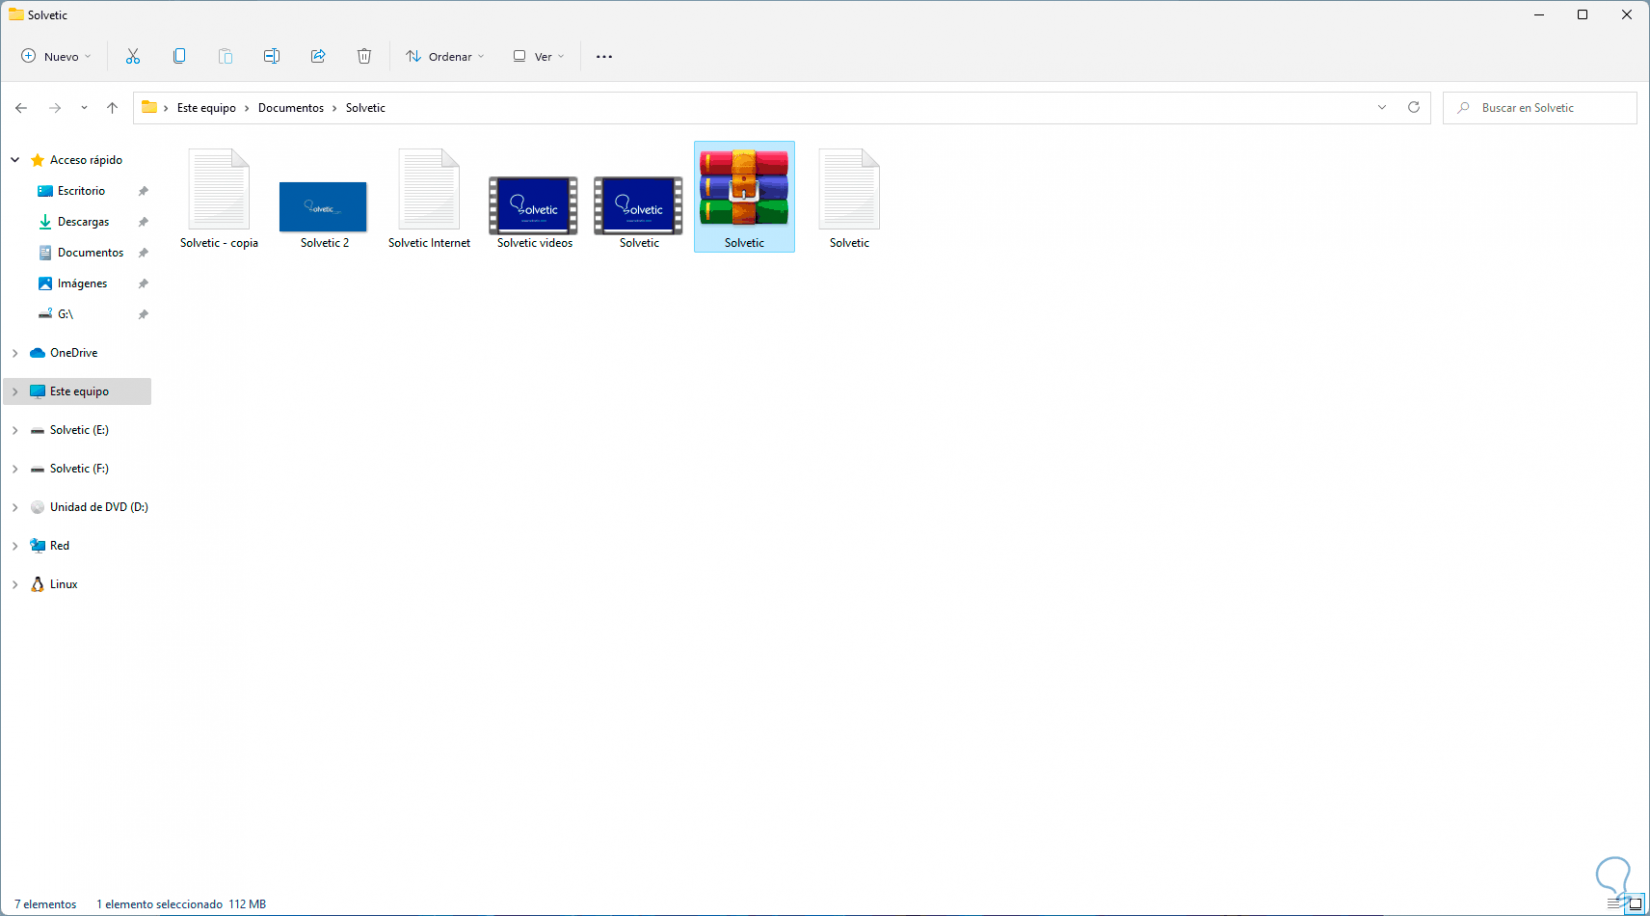Image resolution: width=1650 pixels, height=916 pixels.
Task: Click the pin icon beside Imágenes
Action: (143, 284)
